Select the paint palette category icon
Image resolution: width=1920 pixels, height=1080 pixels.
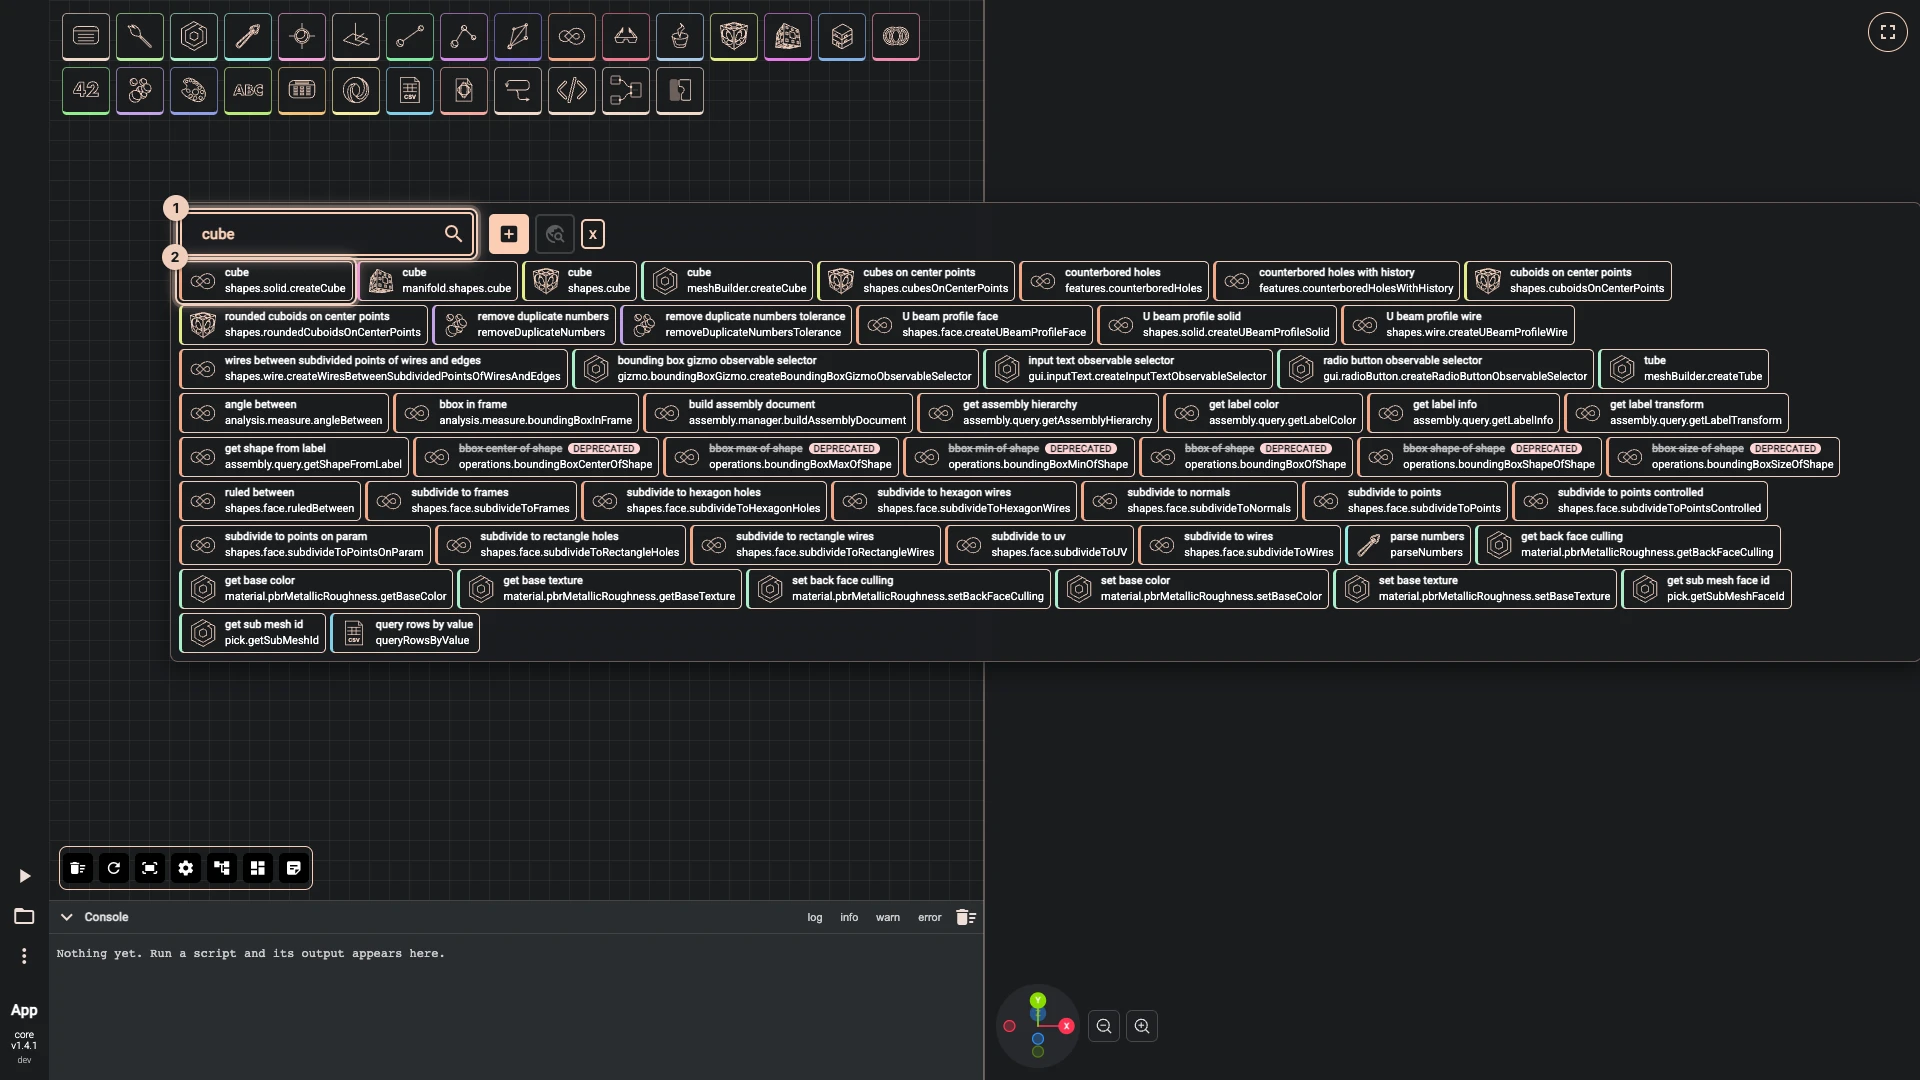[x=194, y=91]
